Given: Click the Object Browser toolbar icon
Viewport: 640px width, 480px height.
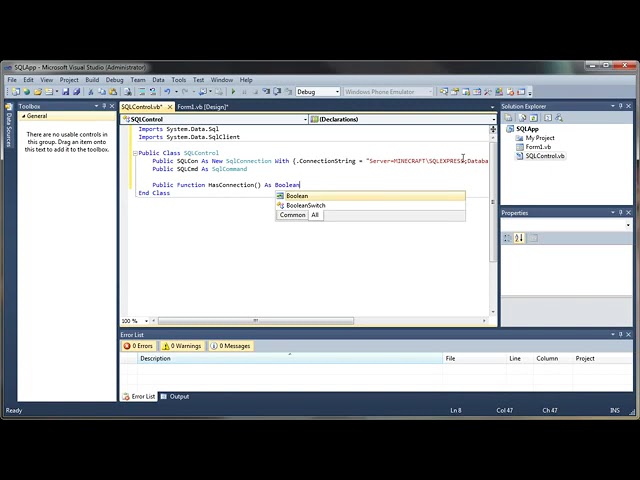Looking at the screenshot, I should [x=477, y=91].
